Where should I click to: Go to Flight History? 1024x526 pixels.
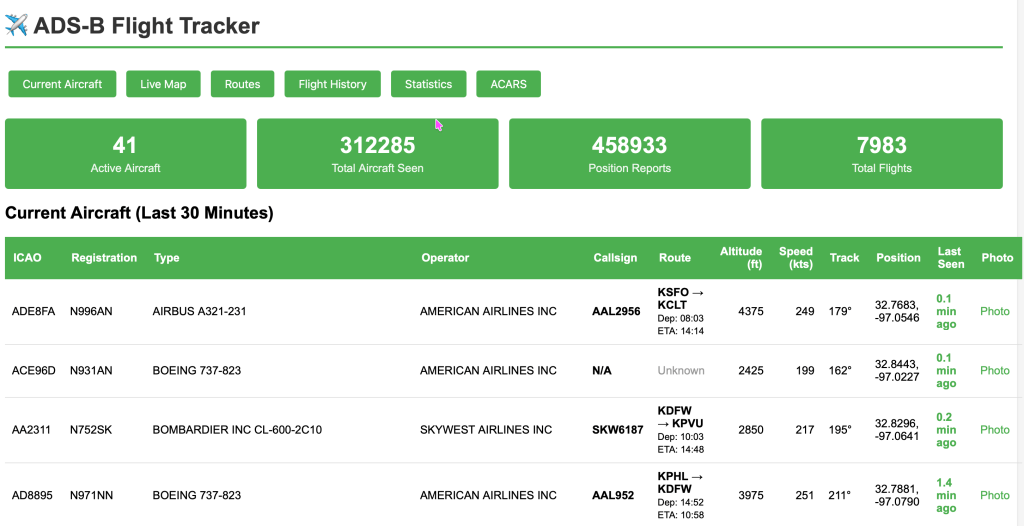332,84
